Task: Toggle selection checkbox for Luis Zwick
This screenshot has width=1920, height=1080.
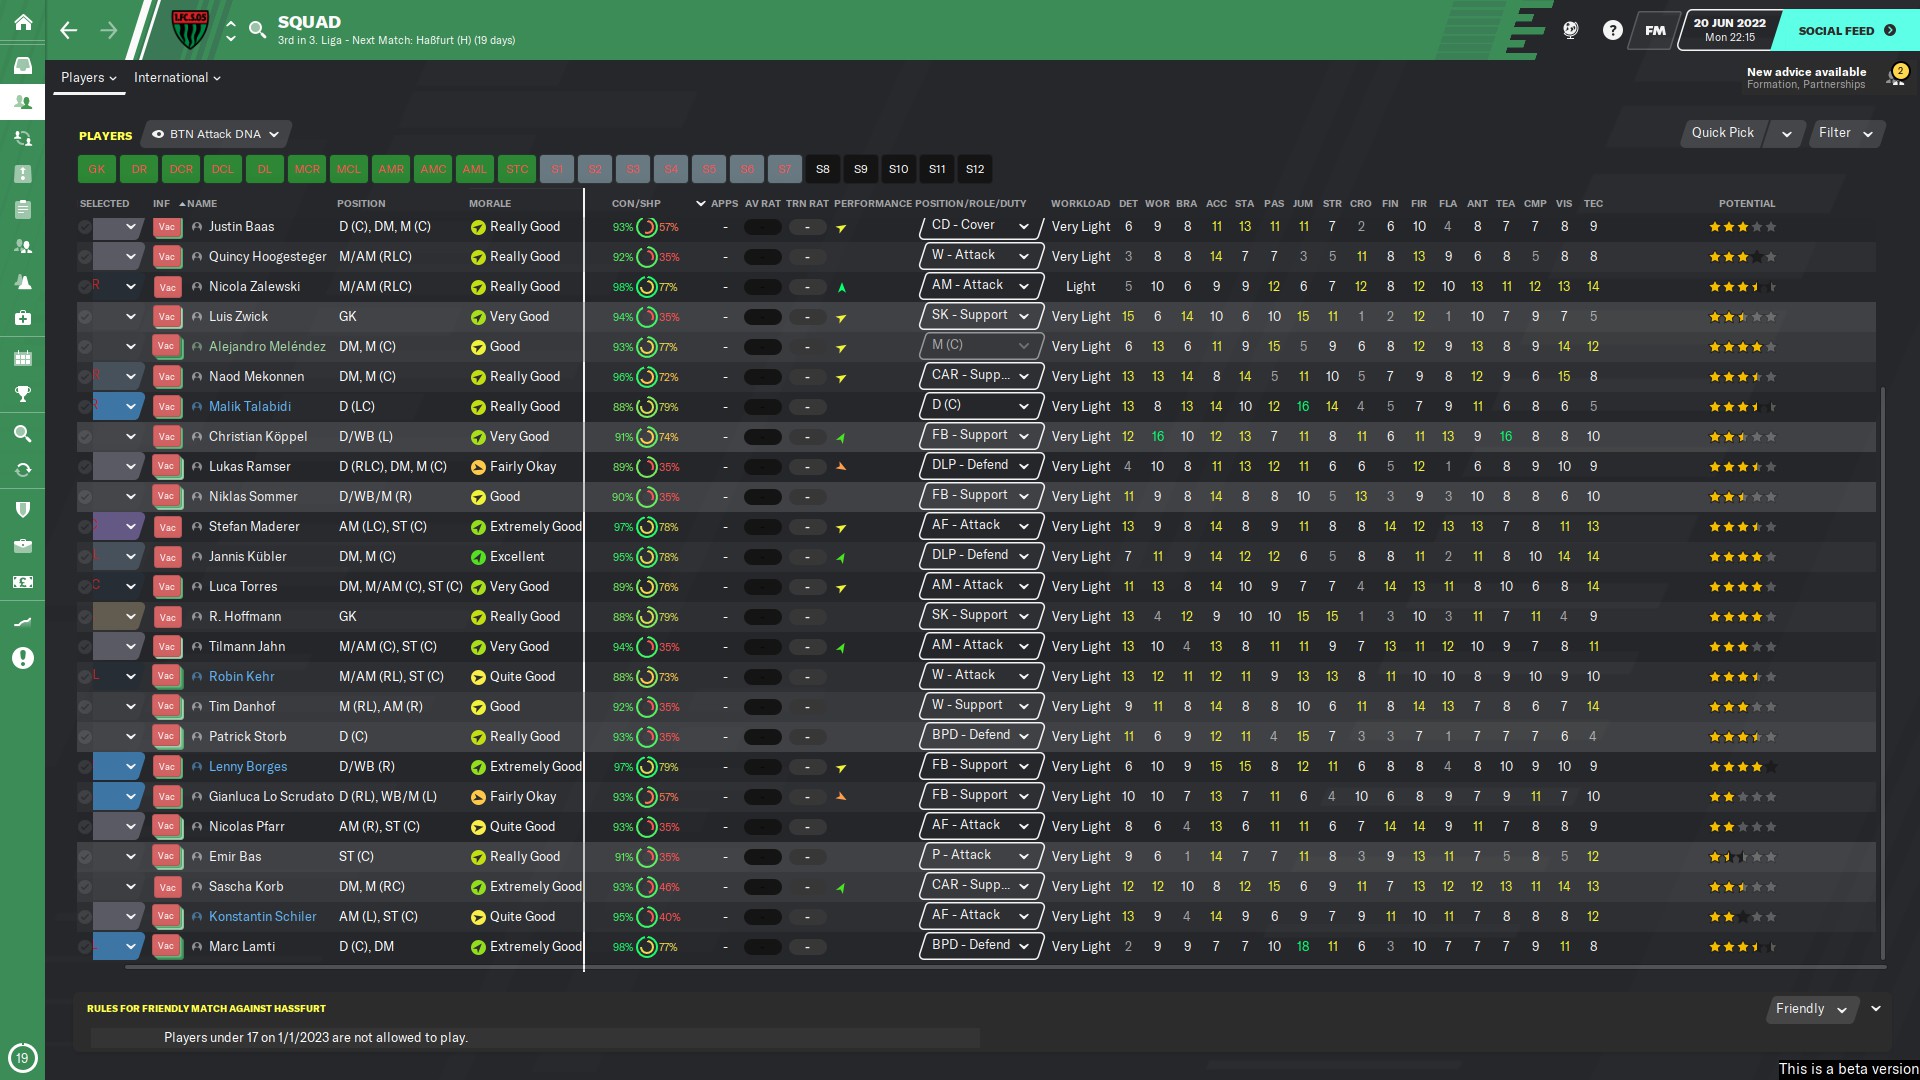Action: 85,318
